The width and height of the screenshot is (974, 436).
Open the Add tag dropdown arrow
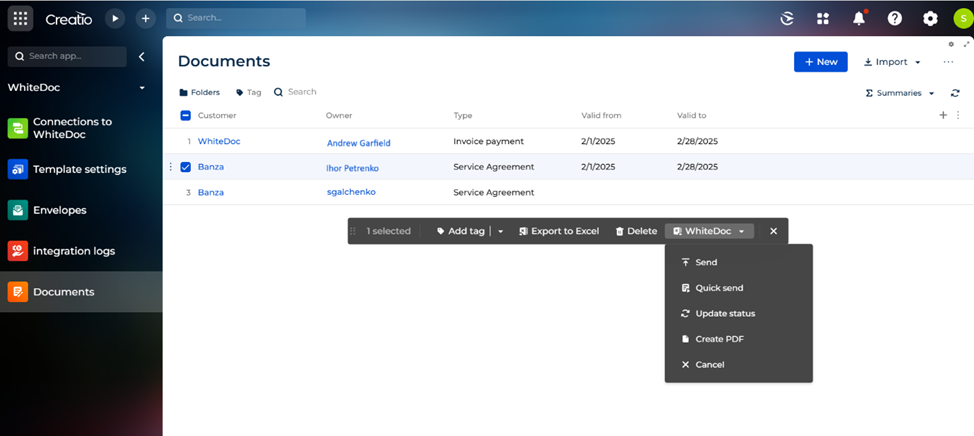coord(501,231)
